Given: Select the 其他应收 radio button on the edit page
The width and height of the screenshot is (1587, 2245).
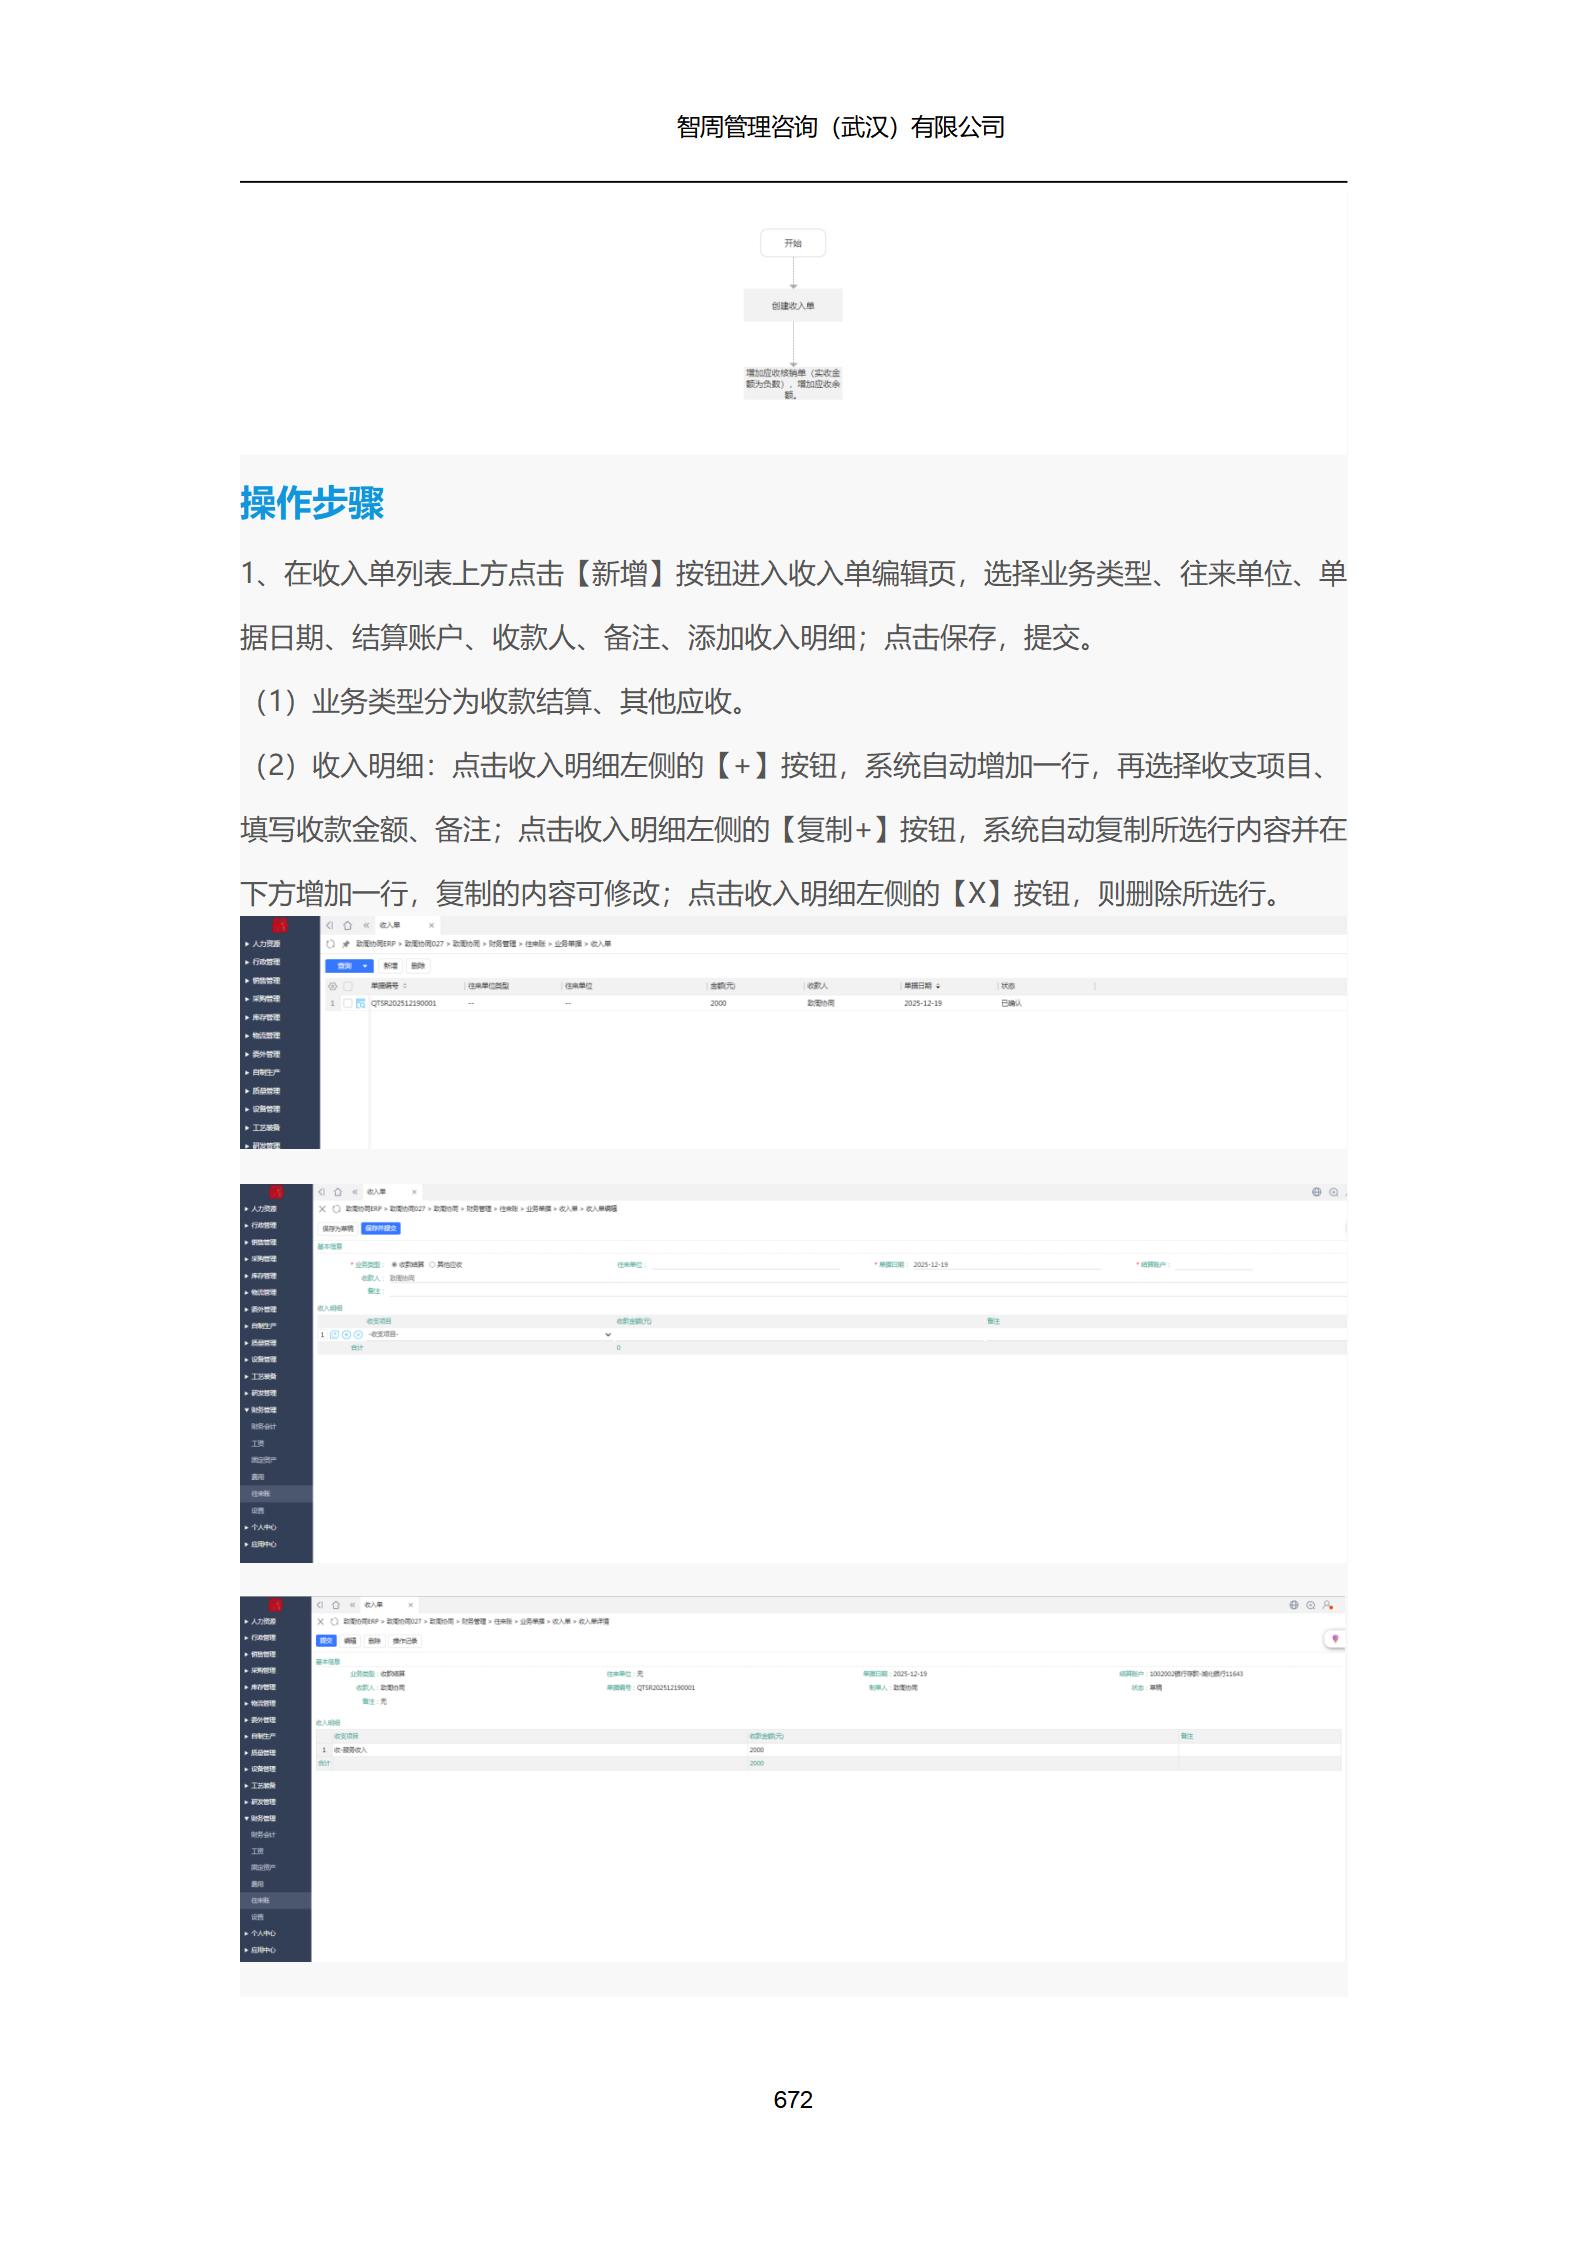Looking at the screenshot, I should point(432,1265).
